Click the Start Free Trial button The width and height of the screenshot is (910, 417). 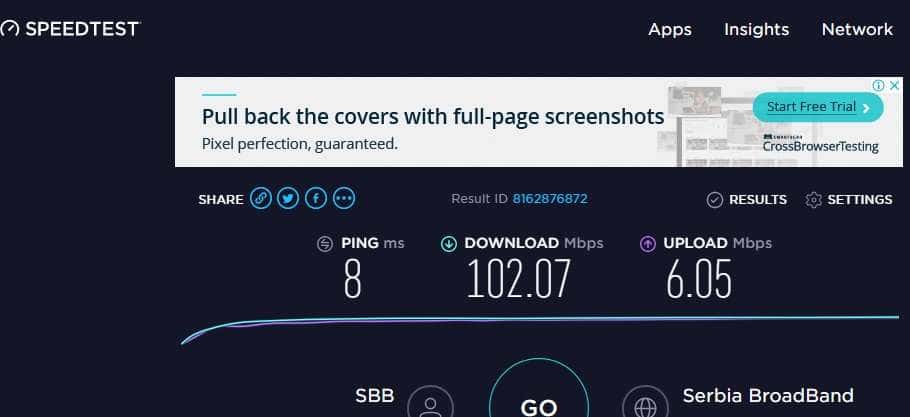(x=818, y=107)
